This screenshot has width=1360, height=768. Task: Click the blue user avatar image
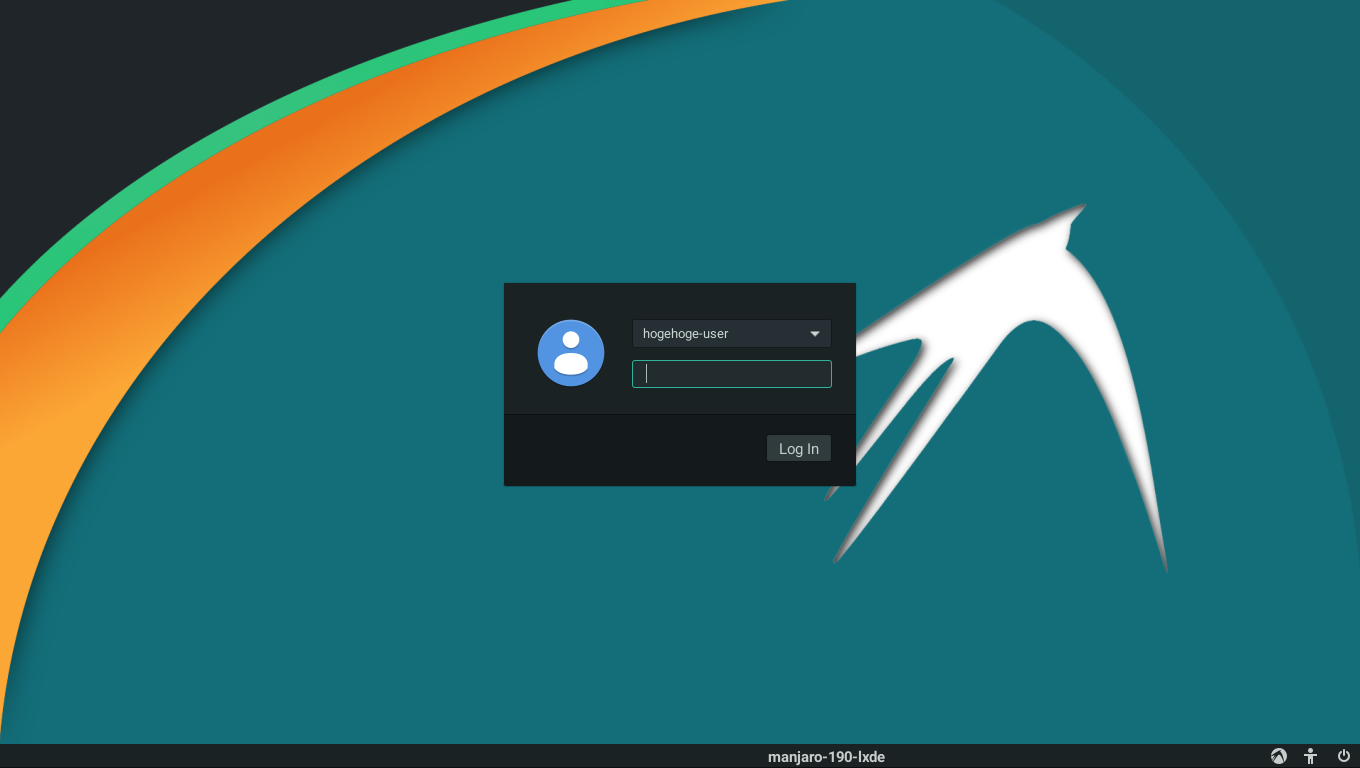click(x=571, y=353)
